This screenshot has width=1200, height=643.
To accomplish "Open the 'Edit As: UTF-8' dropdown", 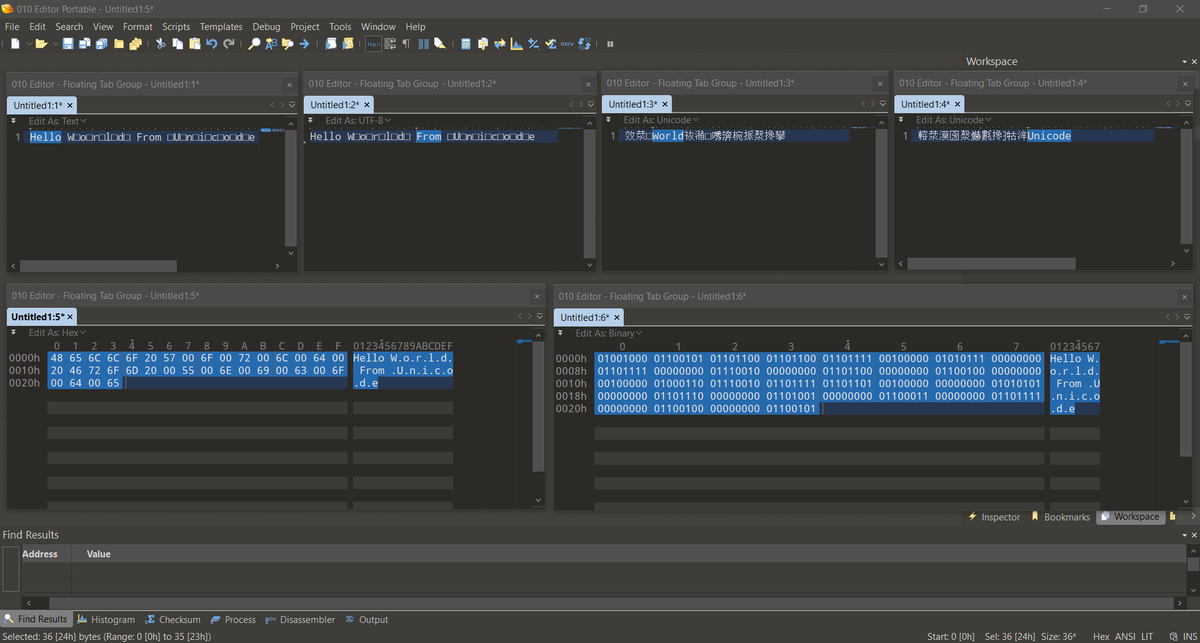I will click(358, 121).
